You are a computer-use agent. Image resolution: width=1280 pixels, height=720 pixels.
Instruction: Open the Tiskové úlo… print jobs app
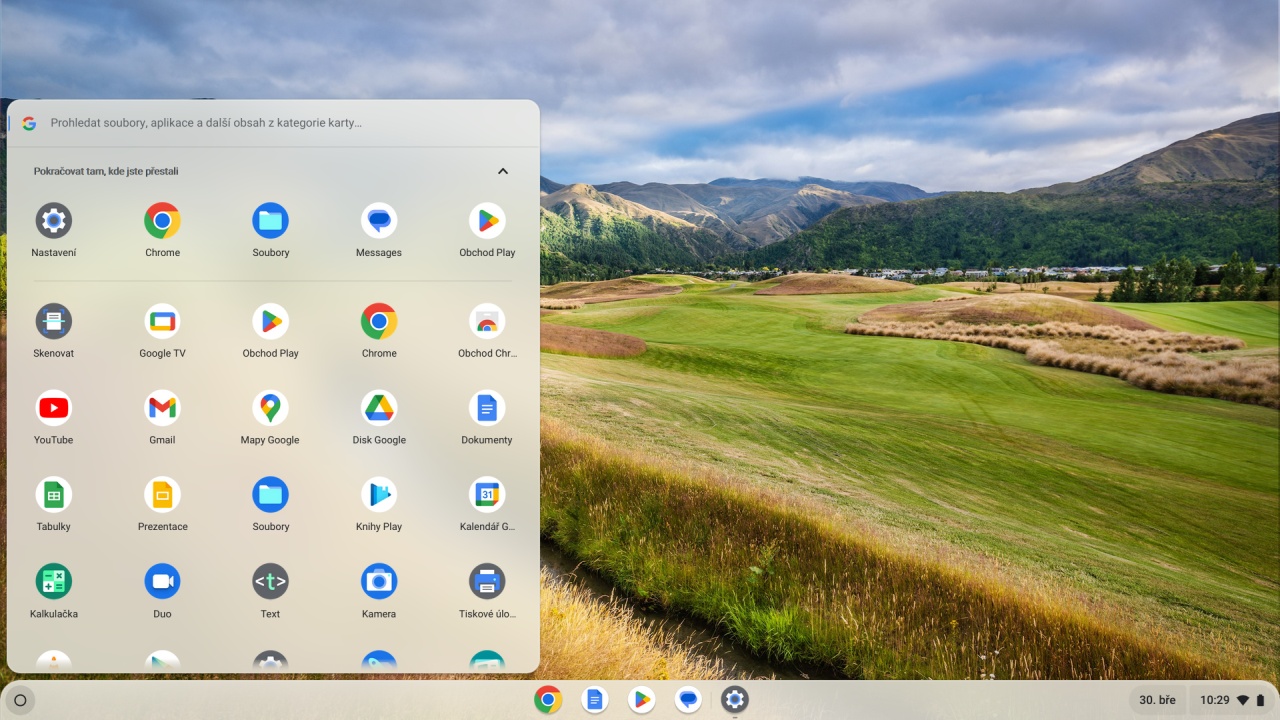(487, 592)
